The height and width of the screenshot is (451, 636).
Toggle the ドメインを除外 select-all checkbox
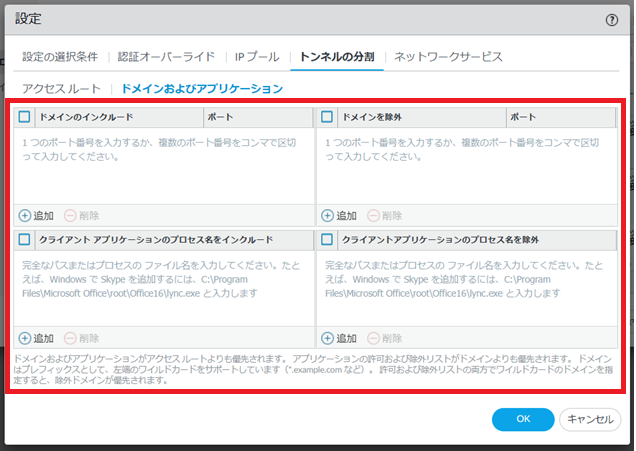328,117
